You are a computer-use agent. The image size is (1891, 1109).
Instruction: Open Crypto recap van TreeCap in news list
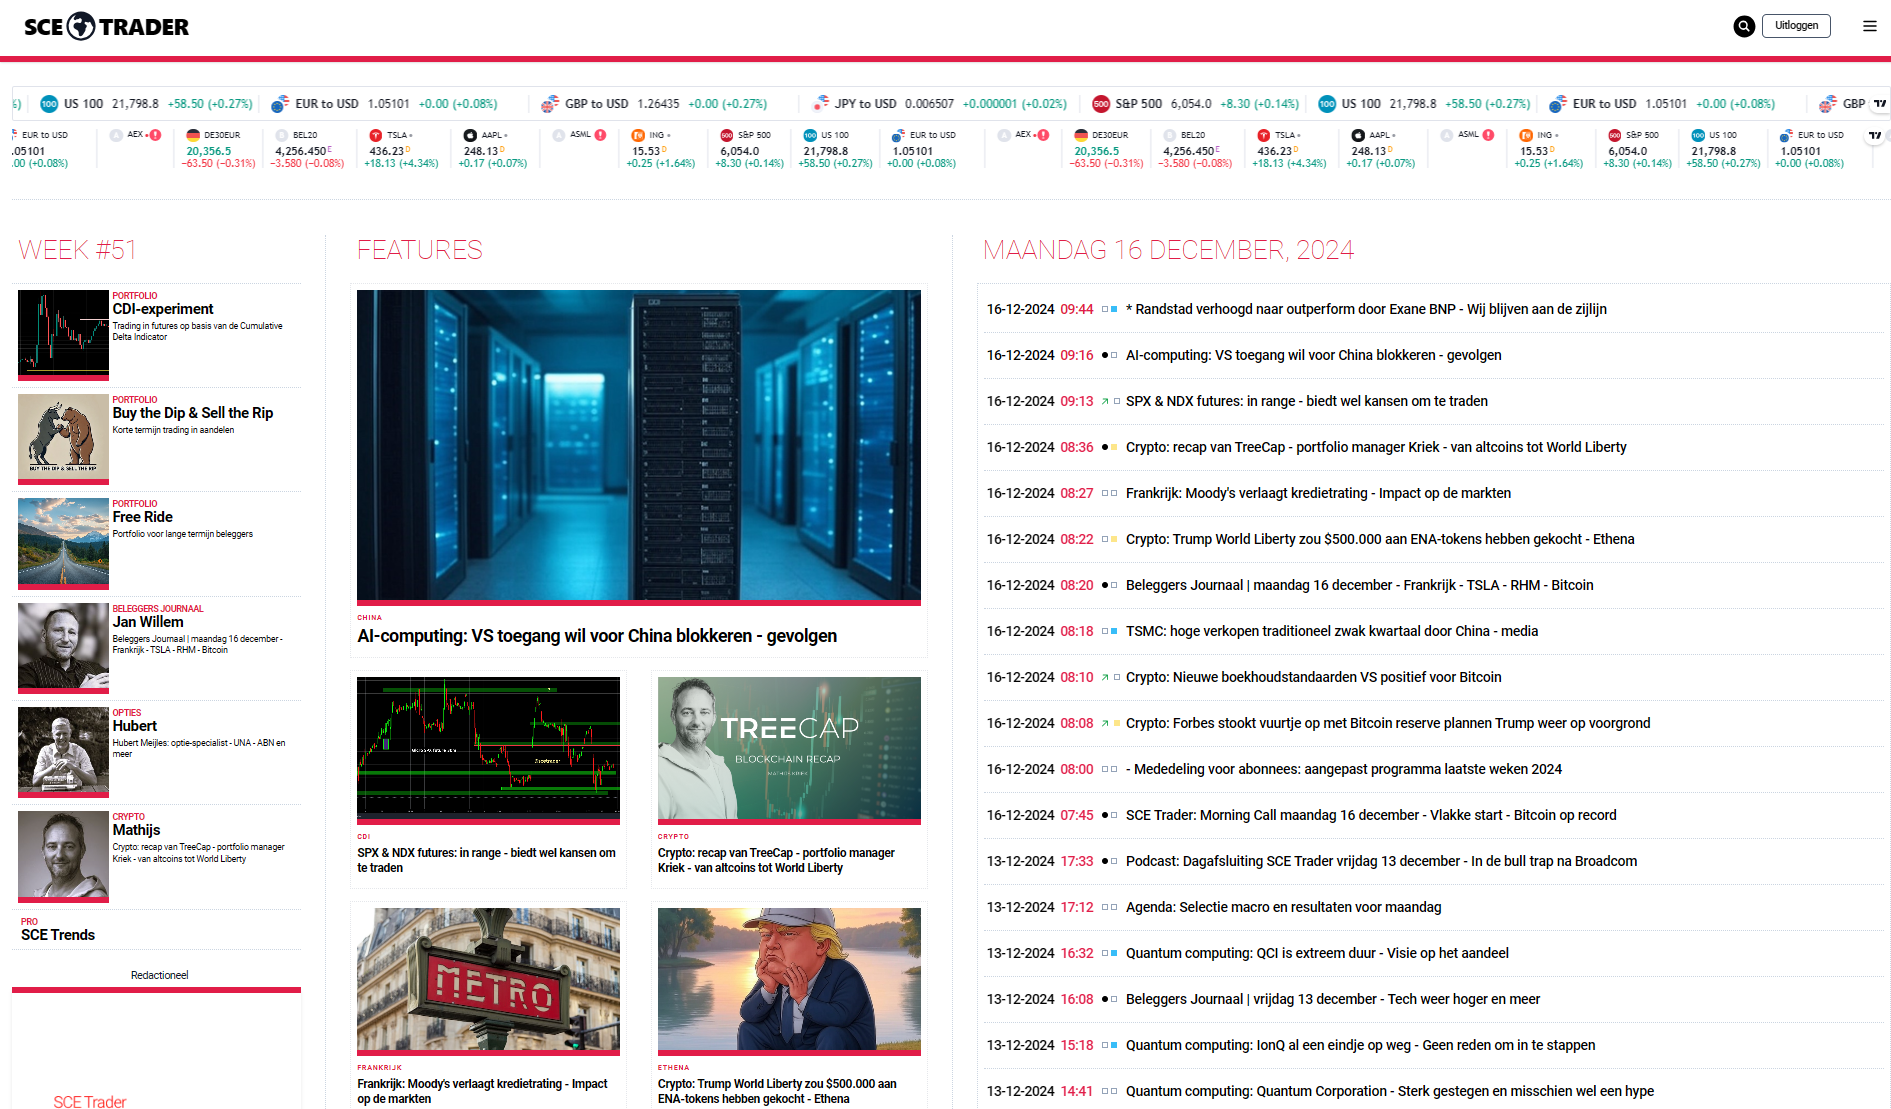(x=1376, y=448)
